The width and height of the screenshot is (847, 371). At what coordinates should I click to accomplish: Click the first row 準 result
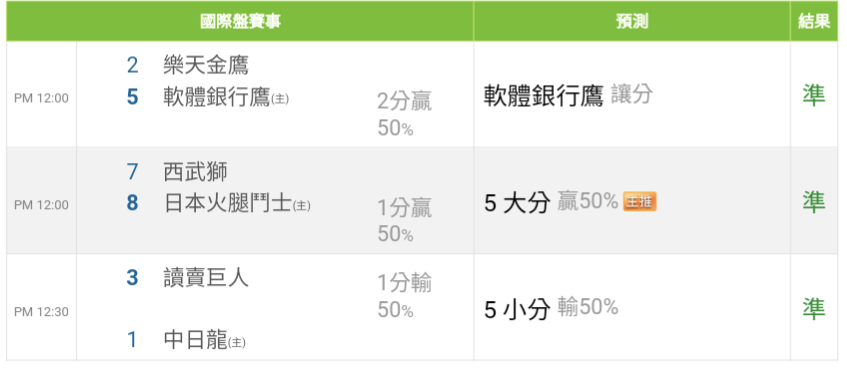[814, 96]
